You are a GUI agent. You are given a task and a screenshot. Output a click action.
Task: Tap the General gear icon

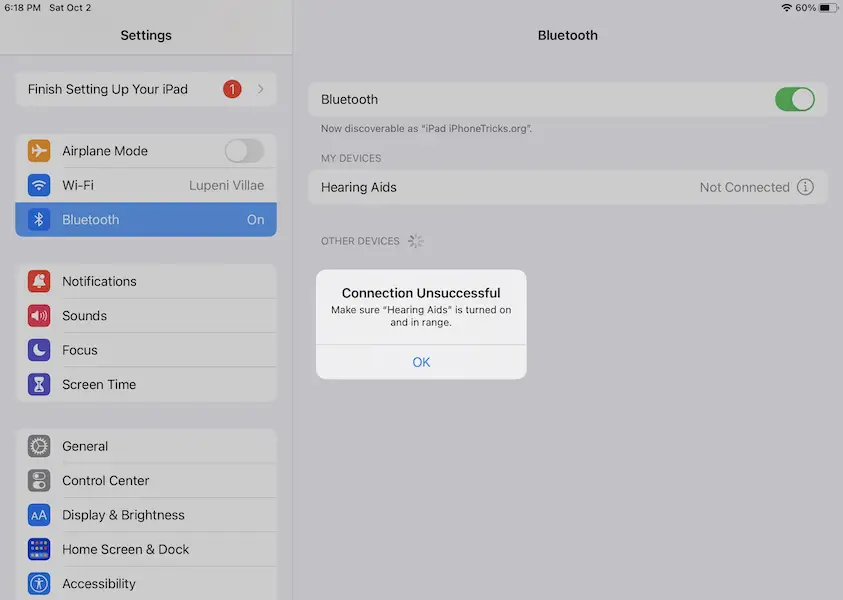pyautogui.click(x=39, y=446)
